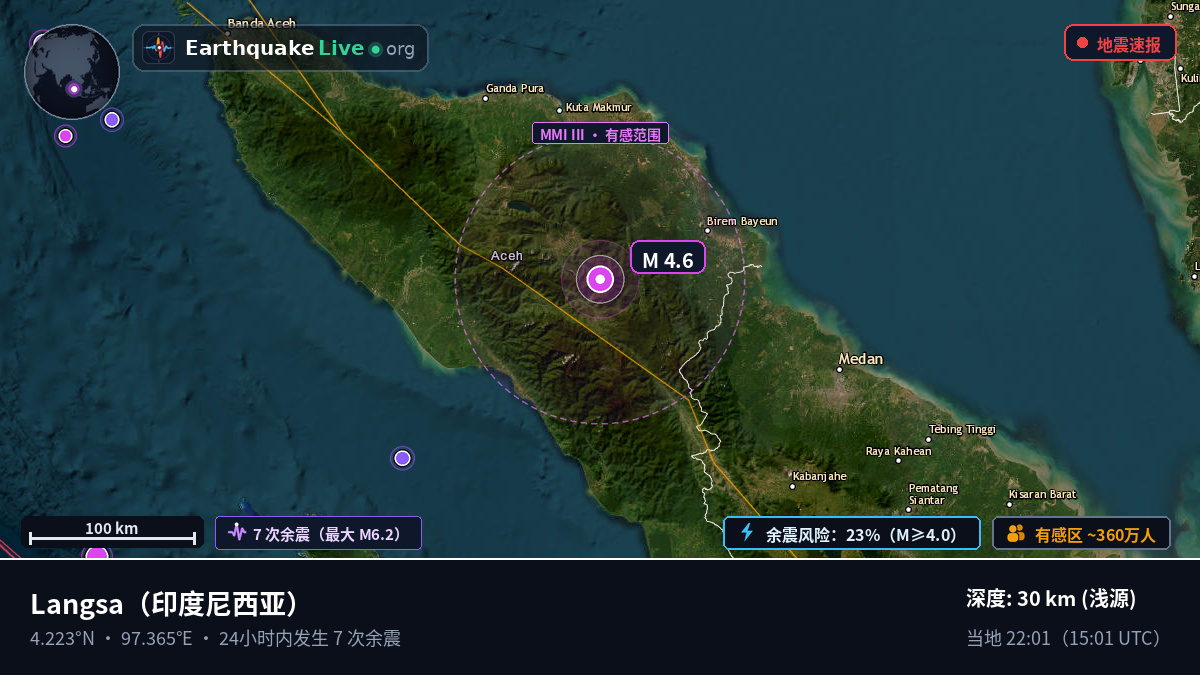Click the red 地震速报 alert button

[1120, 44]
